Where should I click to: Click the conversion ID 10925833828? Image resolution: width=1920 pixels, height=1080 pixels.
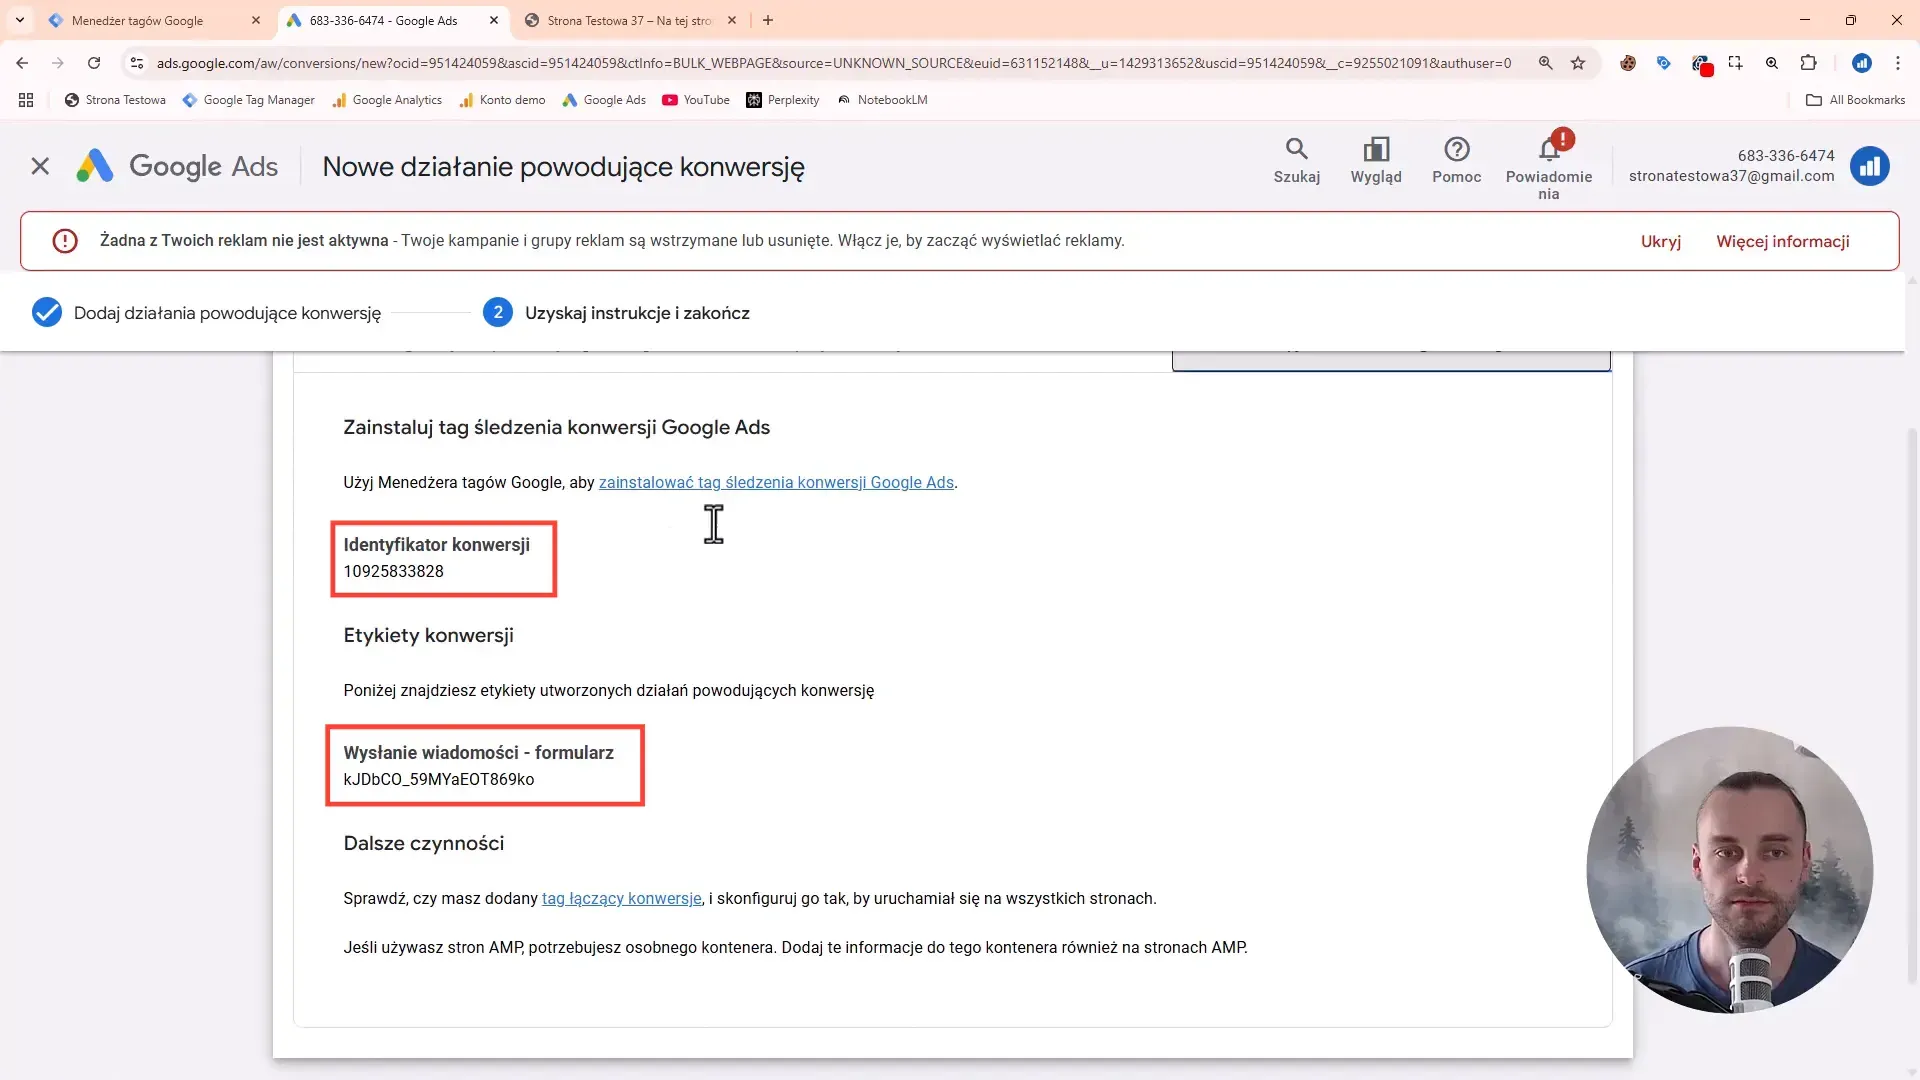pyautogui.click(x=393, y=571)
